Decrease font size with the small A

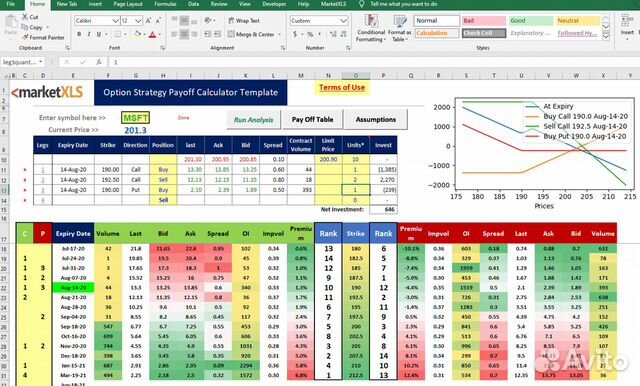tap(158, 20)
